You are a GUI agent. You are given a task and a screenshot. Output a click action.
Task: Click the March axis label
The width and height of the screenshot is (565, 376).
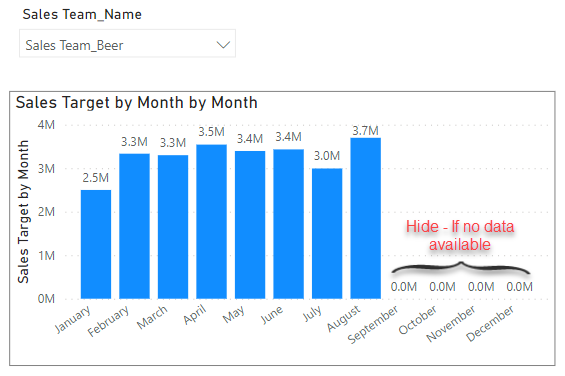tap(152, 317)
